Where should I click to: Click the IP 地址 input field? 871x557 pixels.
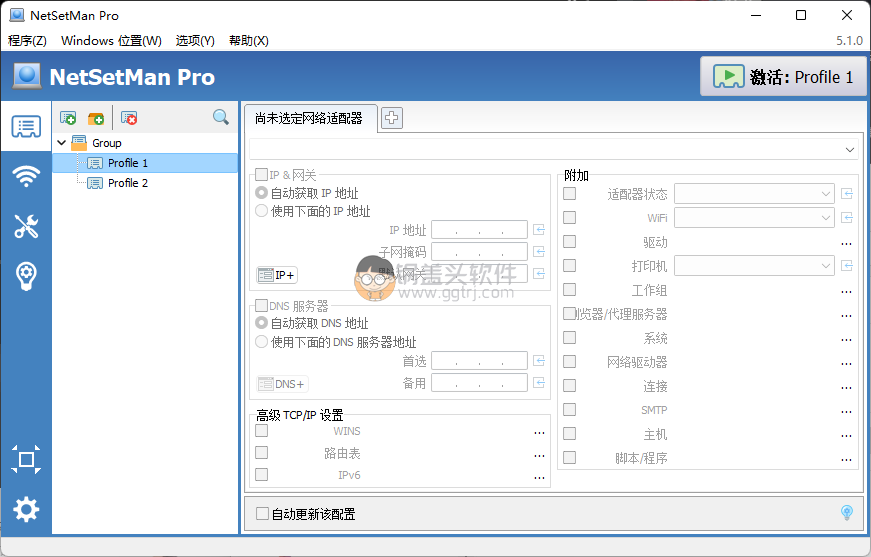pos(479,229)
